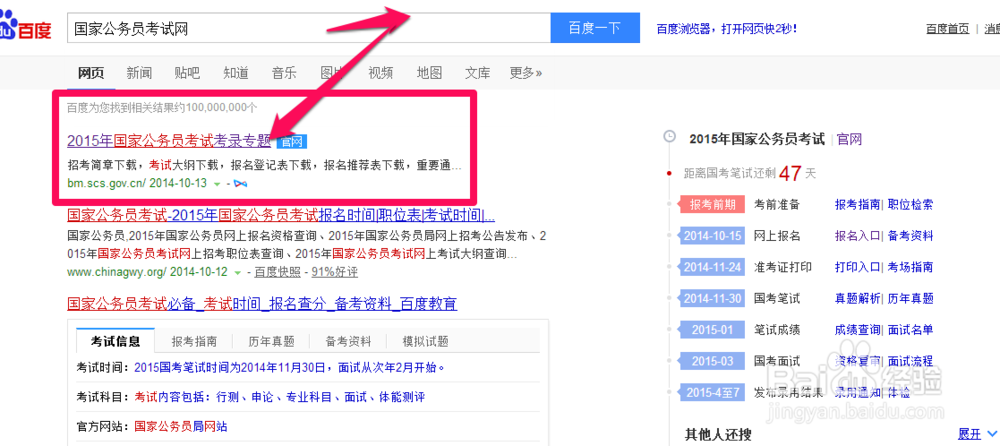
Task: Open the 文库 tab
Action: [x=478, y=73]
